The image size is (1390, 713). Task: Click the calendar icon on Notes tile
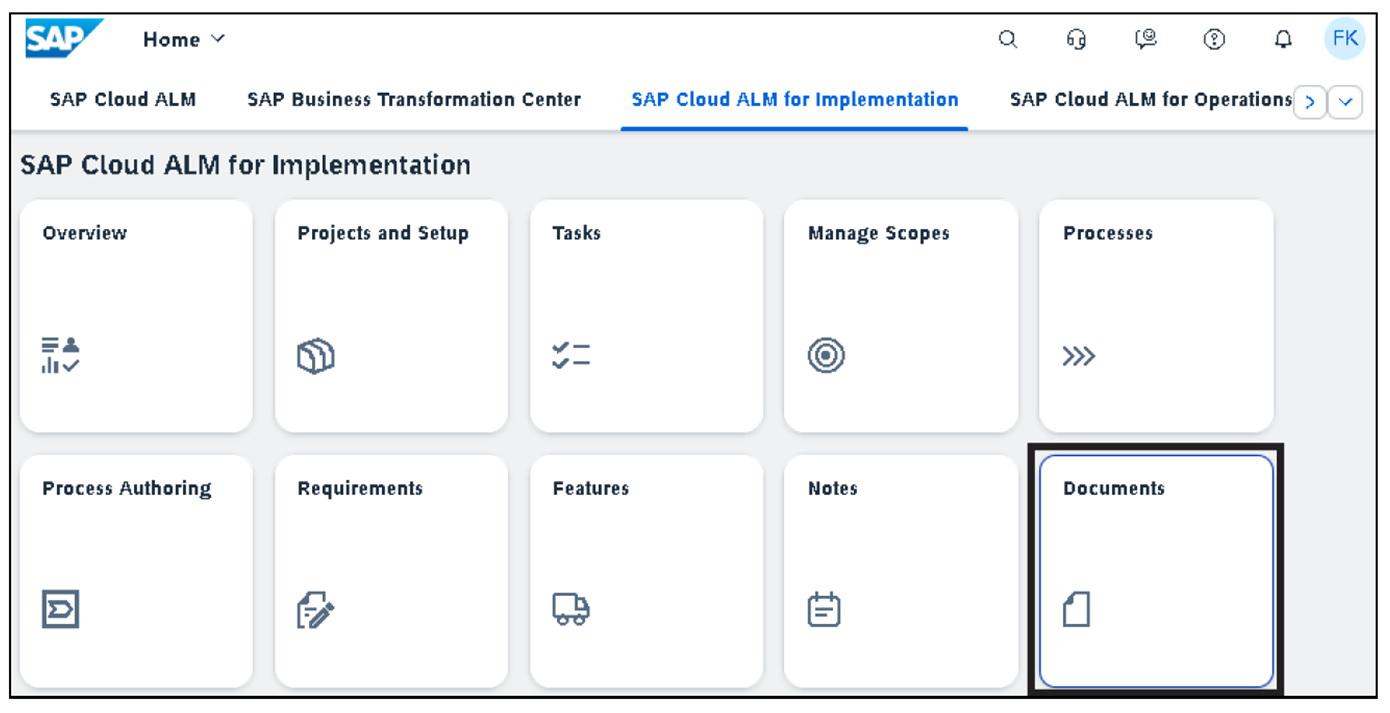(x=824, y=610)
